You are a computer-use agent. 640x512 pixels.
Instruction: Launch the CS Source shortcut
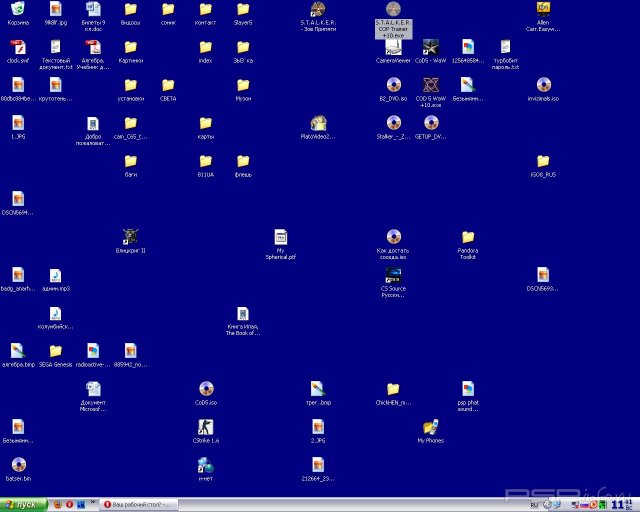pyautogui.click(x=393, y=275)
